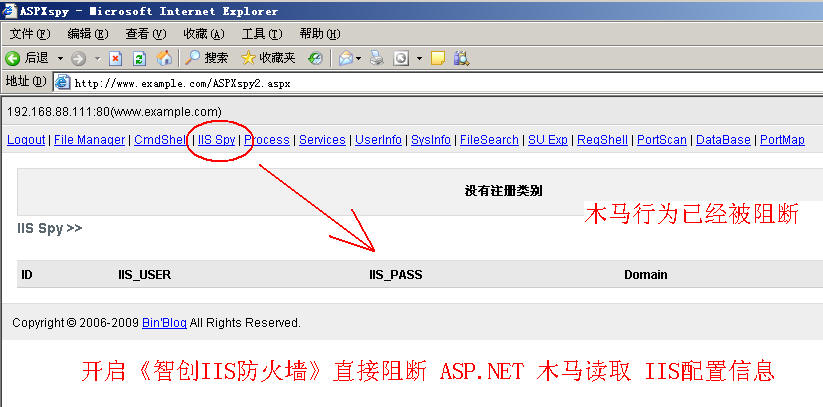Viewport: 823px width, 407px height.
Task: Open the 编辑(E) menu
Action: [88, 34]
